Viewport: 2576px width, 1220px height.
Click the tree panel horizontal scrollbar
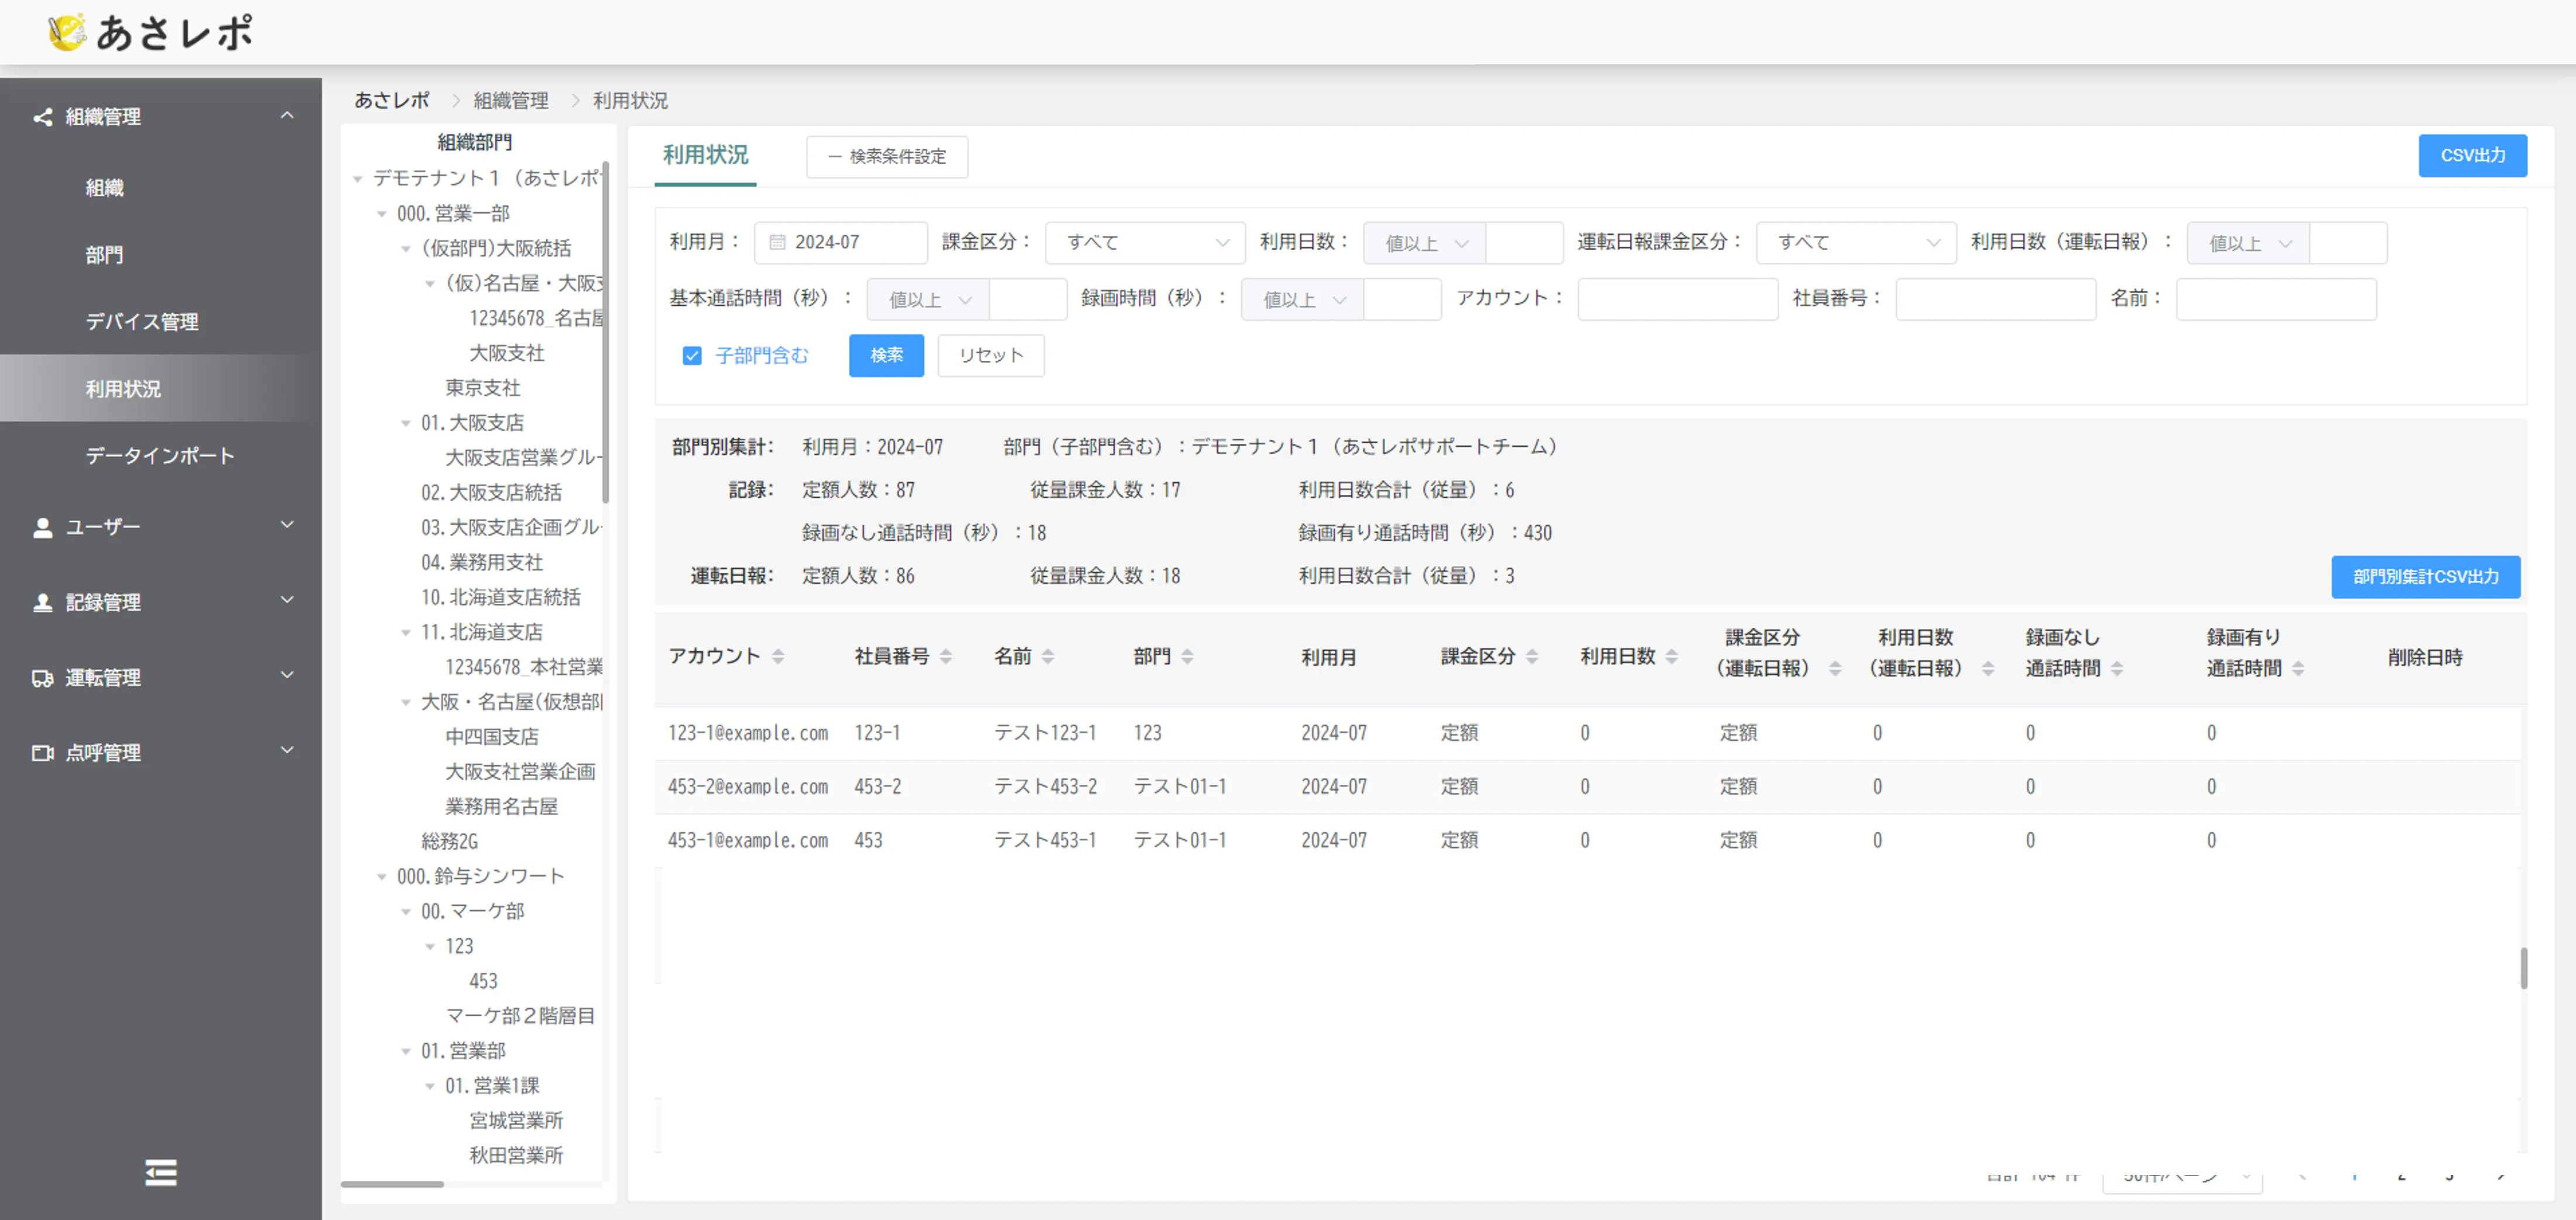(392, 1184)
